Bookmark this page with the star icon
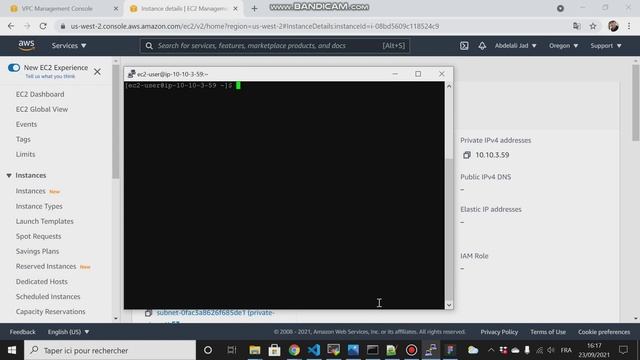 593,26
